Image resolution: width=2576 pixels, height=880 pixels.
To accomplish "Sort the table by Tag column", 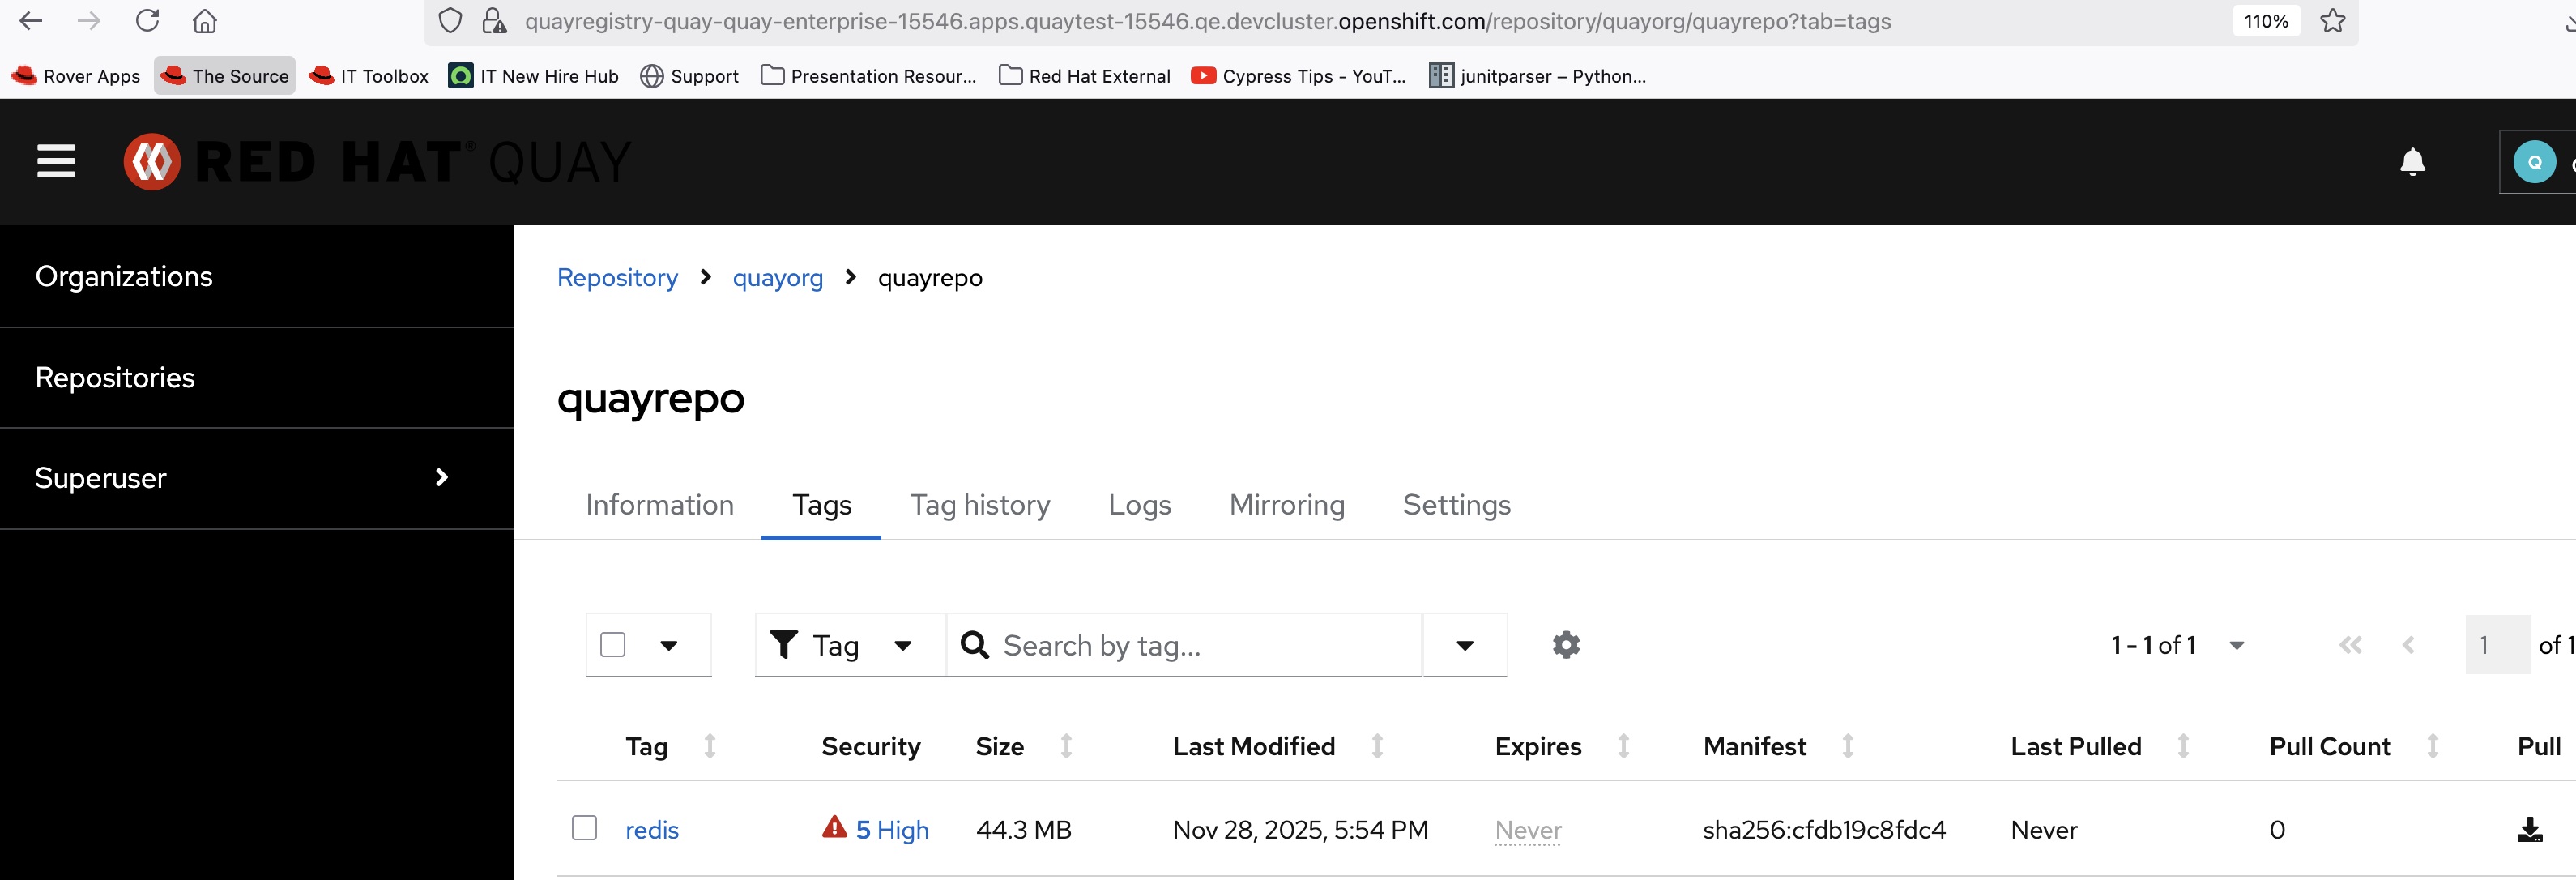I will pos(709,746).
